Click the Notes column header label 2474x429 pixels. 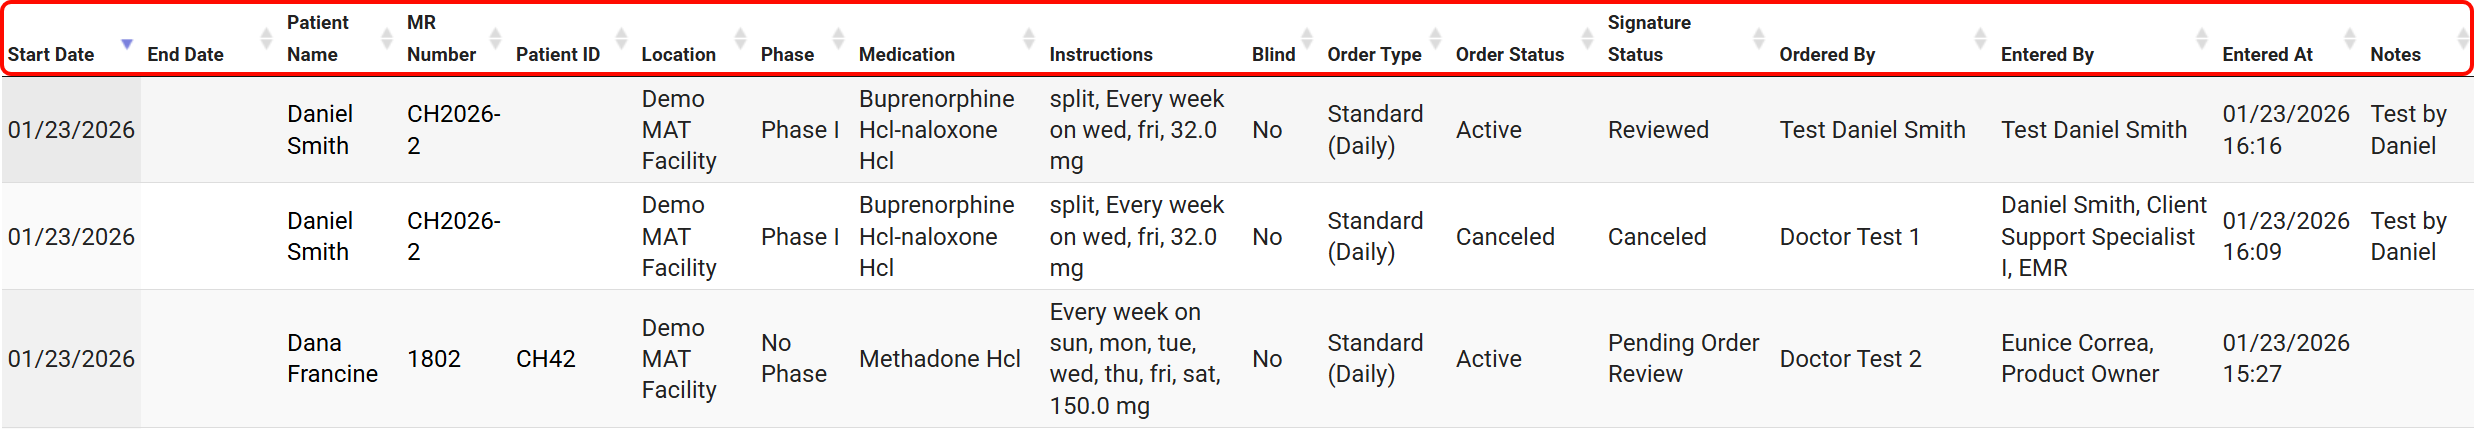point(2395,55)
